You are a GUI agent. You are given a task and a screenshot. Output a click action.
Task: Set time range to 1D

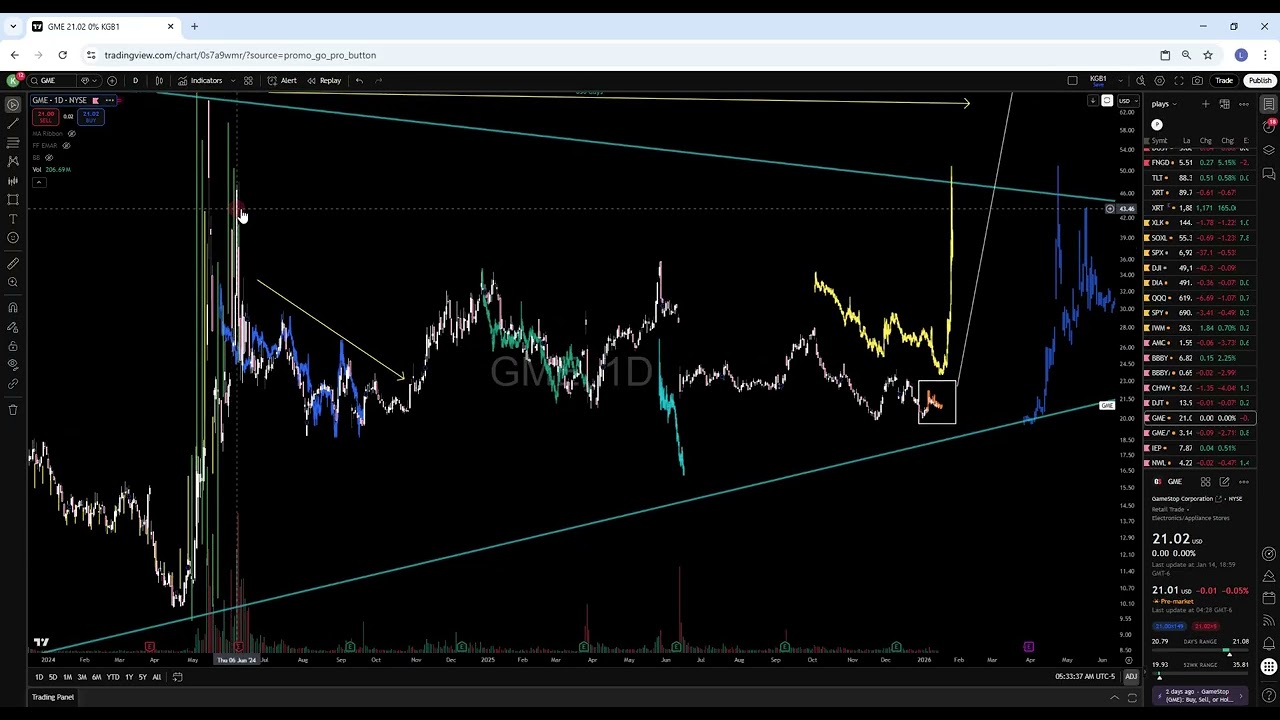click(39, 677)
